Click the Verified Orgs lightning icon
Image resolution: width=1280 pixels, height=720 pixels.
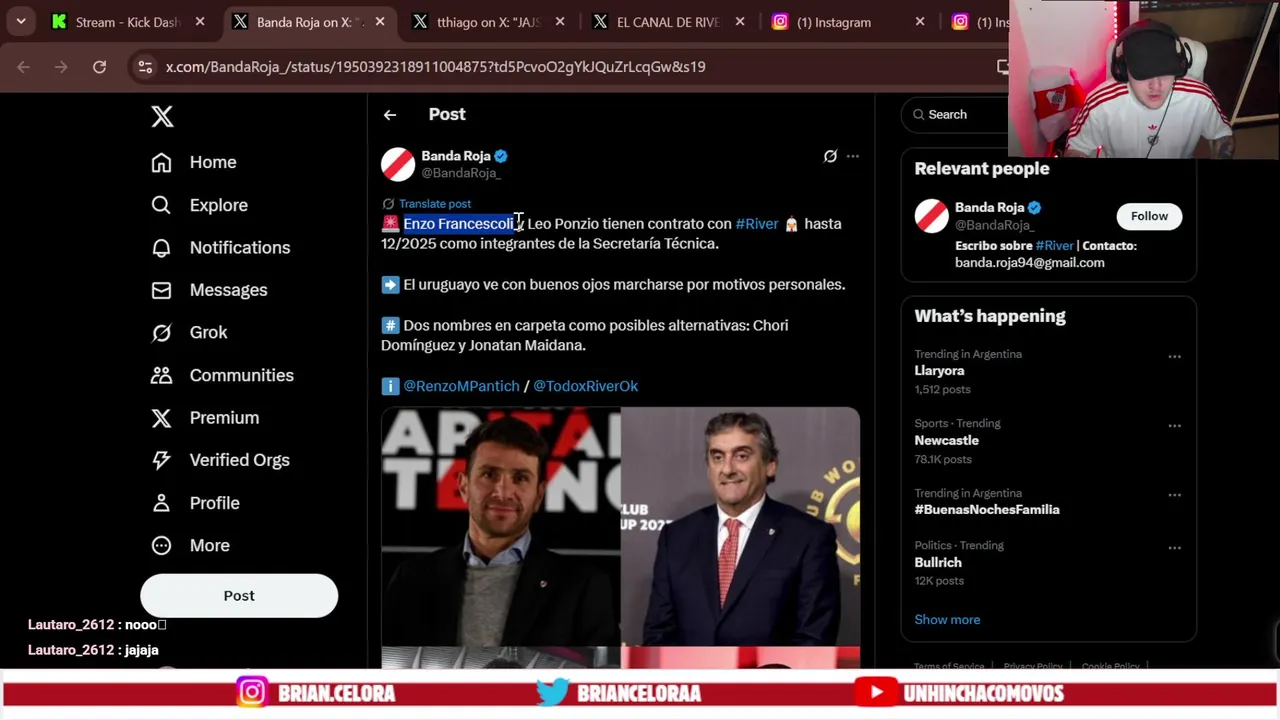[x=161, y=460]
